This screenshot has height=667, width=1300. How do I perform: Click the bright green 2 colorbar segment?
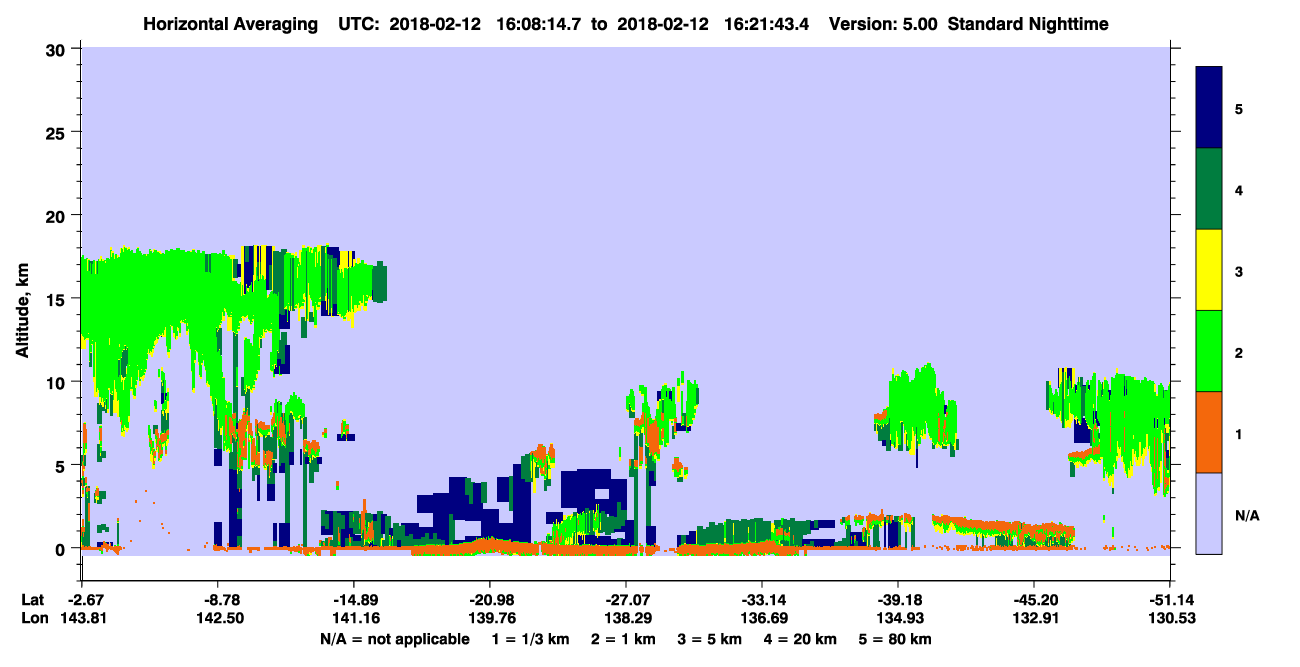pyautogui.click(x=1209, y=351)
